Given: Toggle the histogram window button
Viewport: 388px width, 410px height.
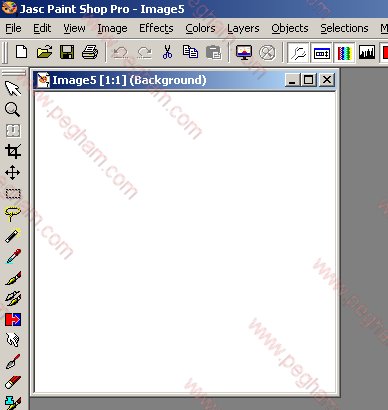Looking at the screenshot, I should tap(367, 52).
